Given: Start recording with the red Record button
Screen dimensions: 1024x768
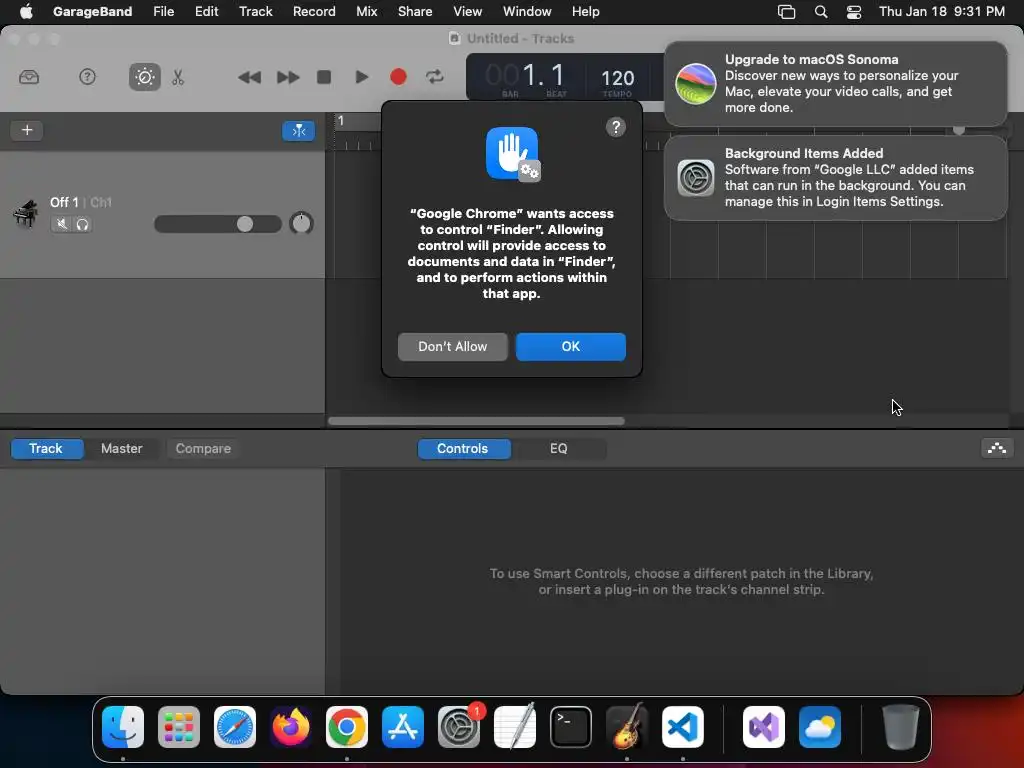Looking at the screenshot, I should point(398,77).
